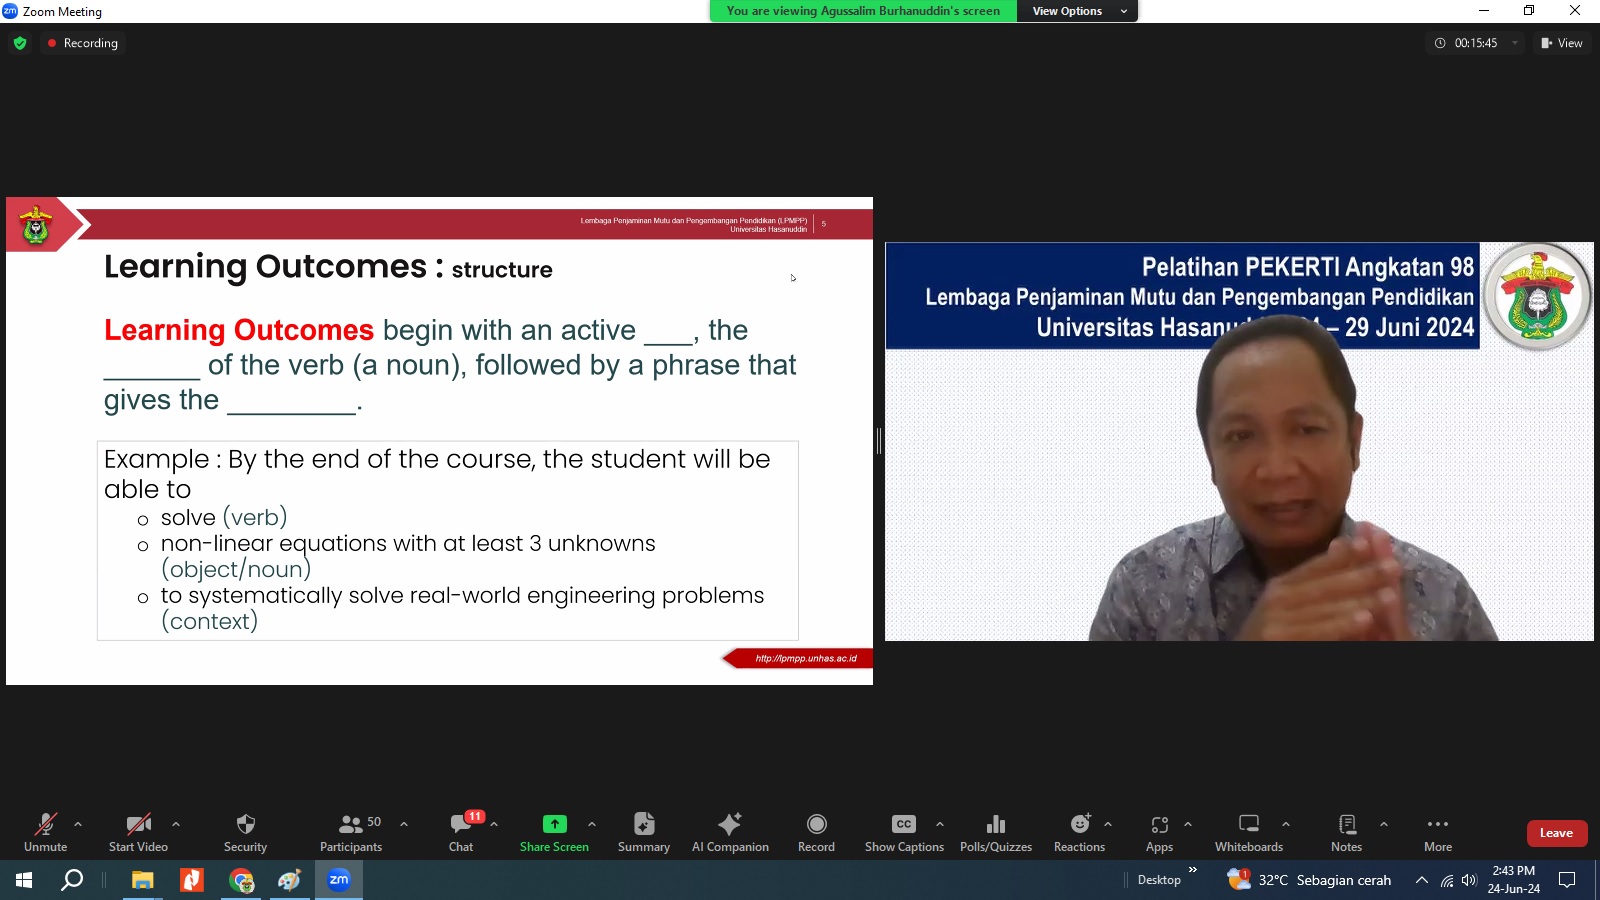Open Polls/Quizzes
This screenshot has height=900, width=1600.
pos(996,832)
